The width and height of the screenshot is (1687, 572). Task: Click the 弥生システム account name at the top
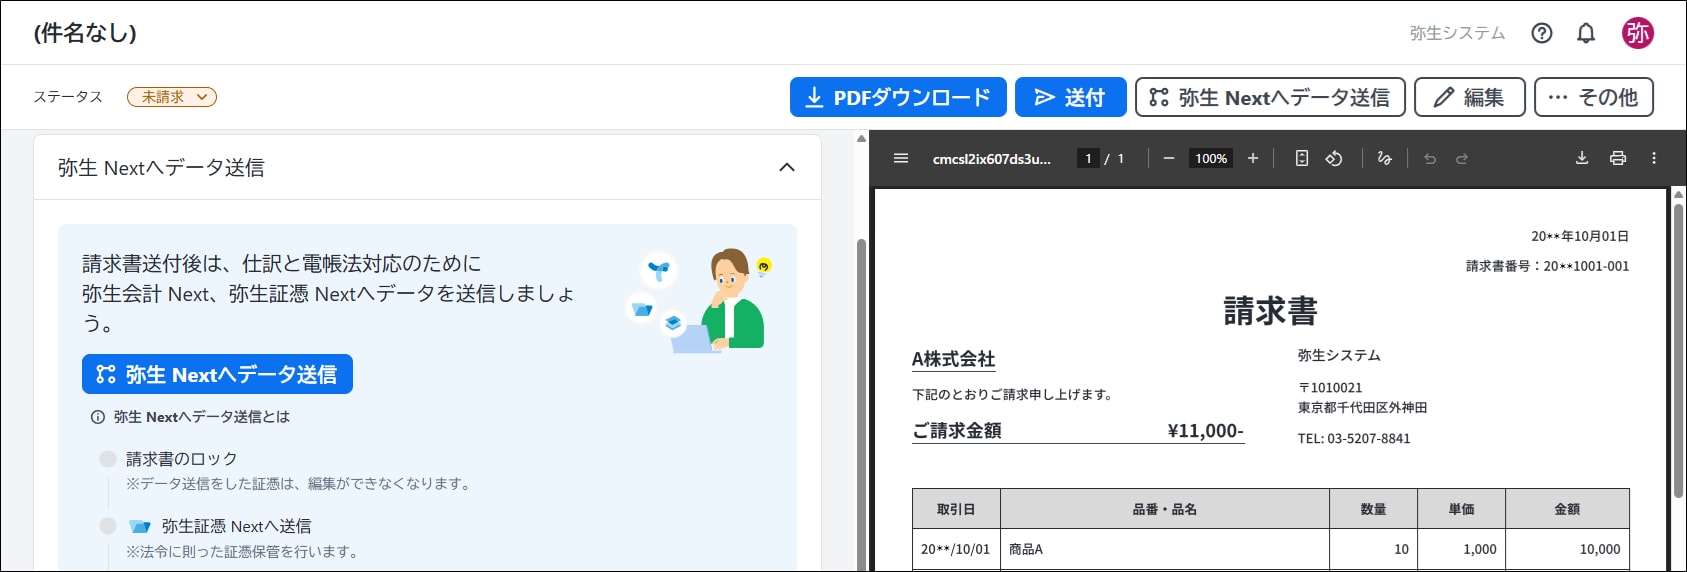[x=1457, y=33]
